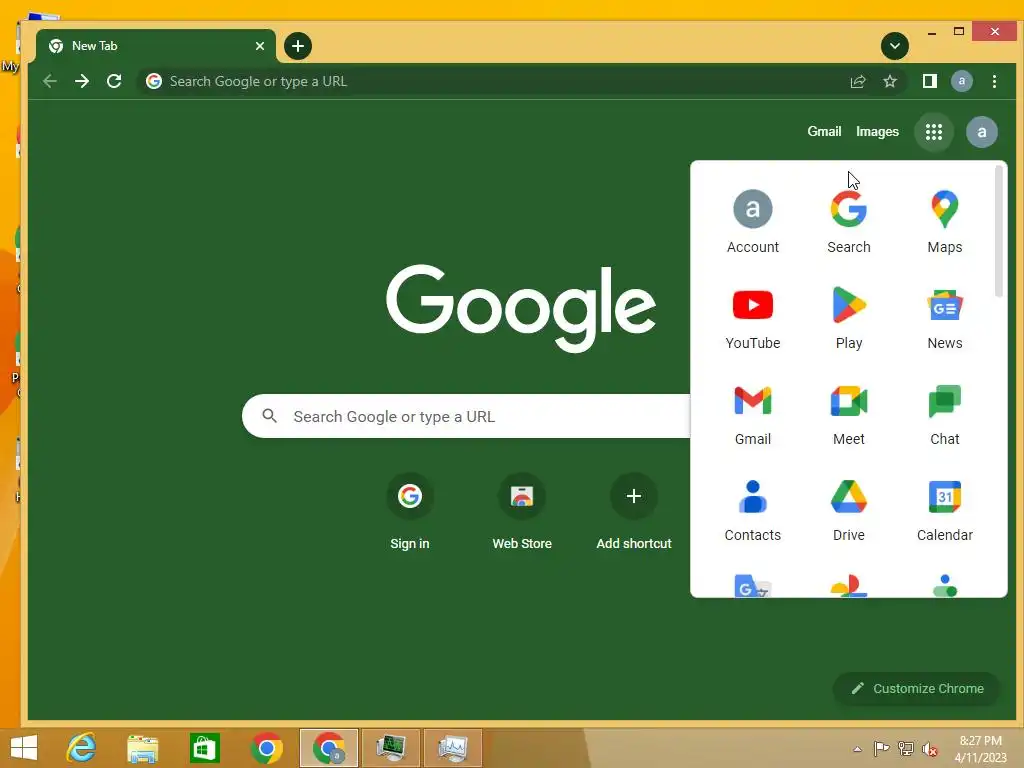Click the Images link at the top
This screenshot has width=1024, height=768.
click(x=877, y=131)
